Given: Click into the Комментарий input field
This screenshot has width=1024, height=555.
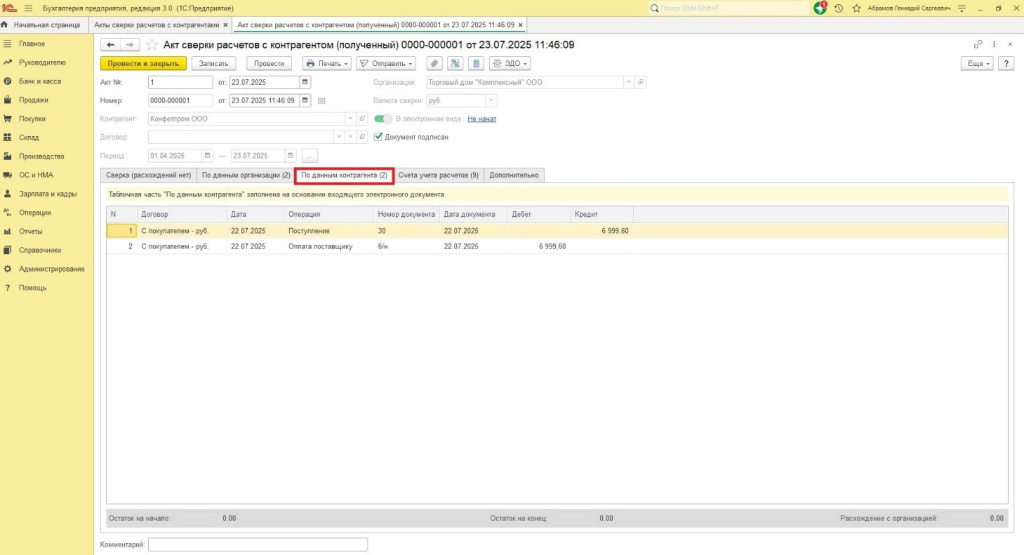Looking at the screenshot, I should point(258,545).
